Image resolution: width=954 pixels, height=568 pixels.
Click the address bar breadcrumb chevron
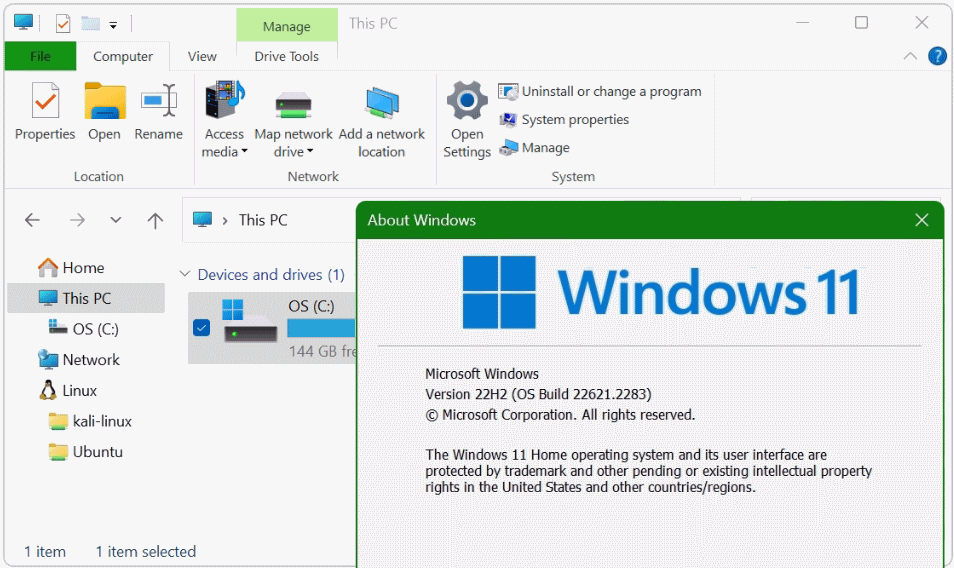225,220
